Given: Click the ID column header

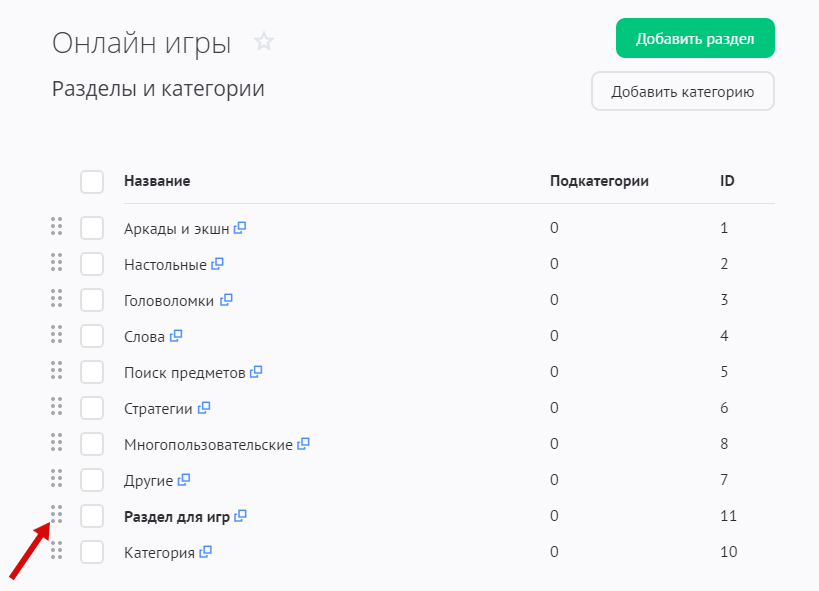Looking at the screenshot, I should (x=728, y=181).
